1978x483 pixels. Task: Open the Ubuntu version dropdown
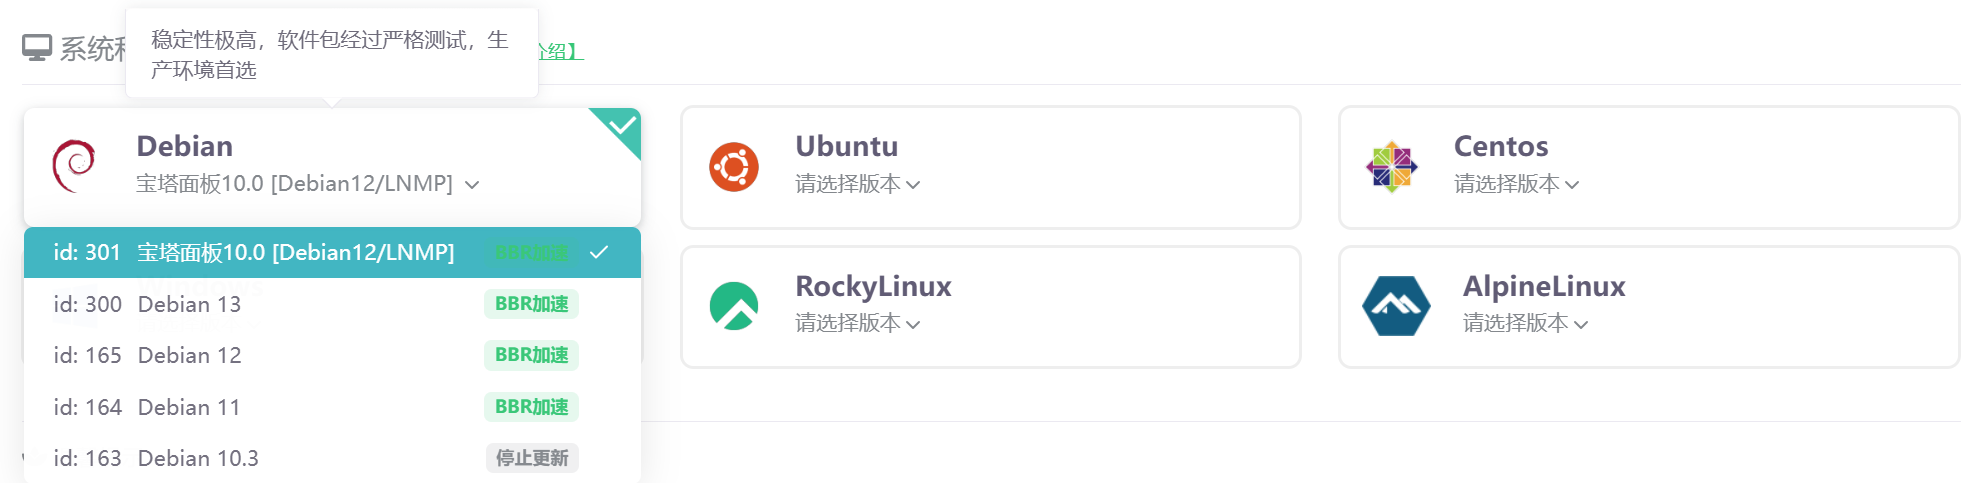point(857,184)
